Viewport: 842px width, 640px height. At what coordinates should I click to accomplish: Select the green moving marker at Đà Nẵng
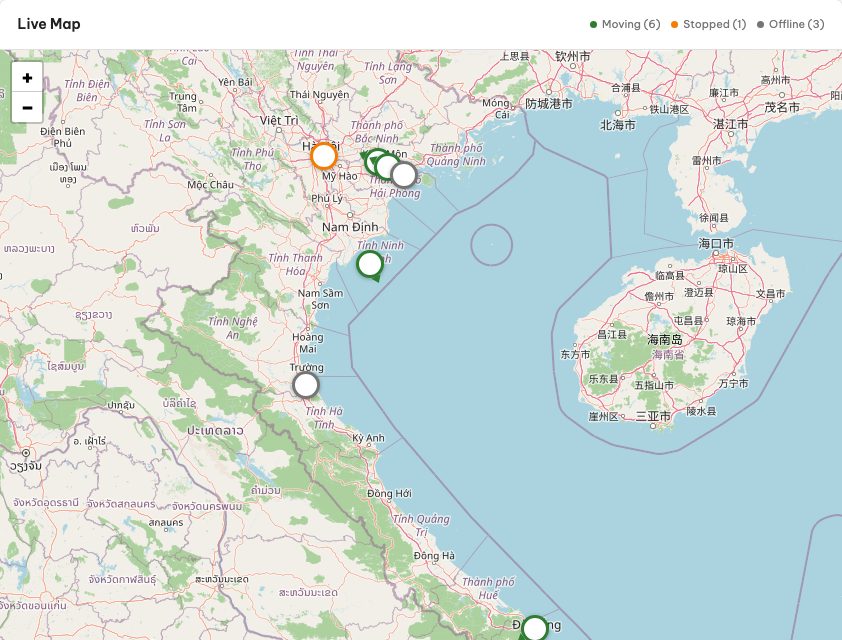tap(534, 628)
